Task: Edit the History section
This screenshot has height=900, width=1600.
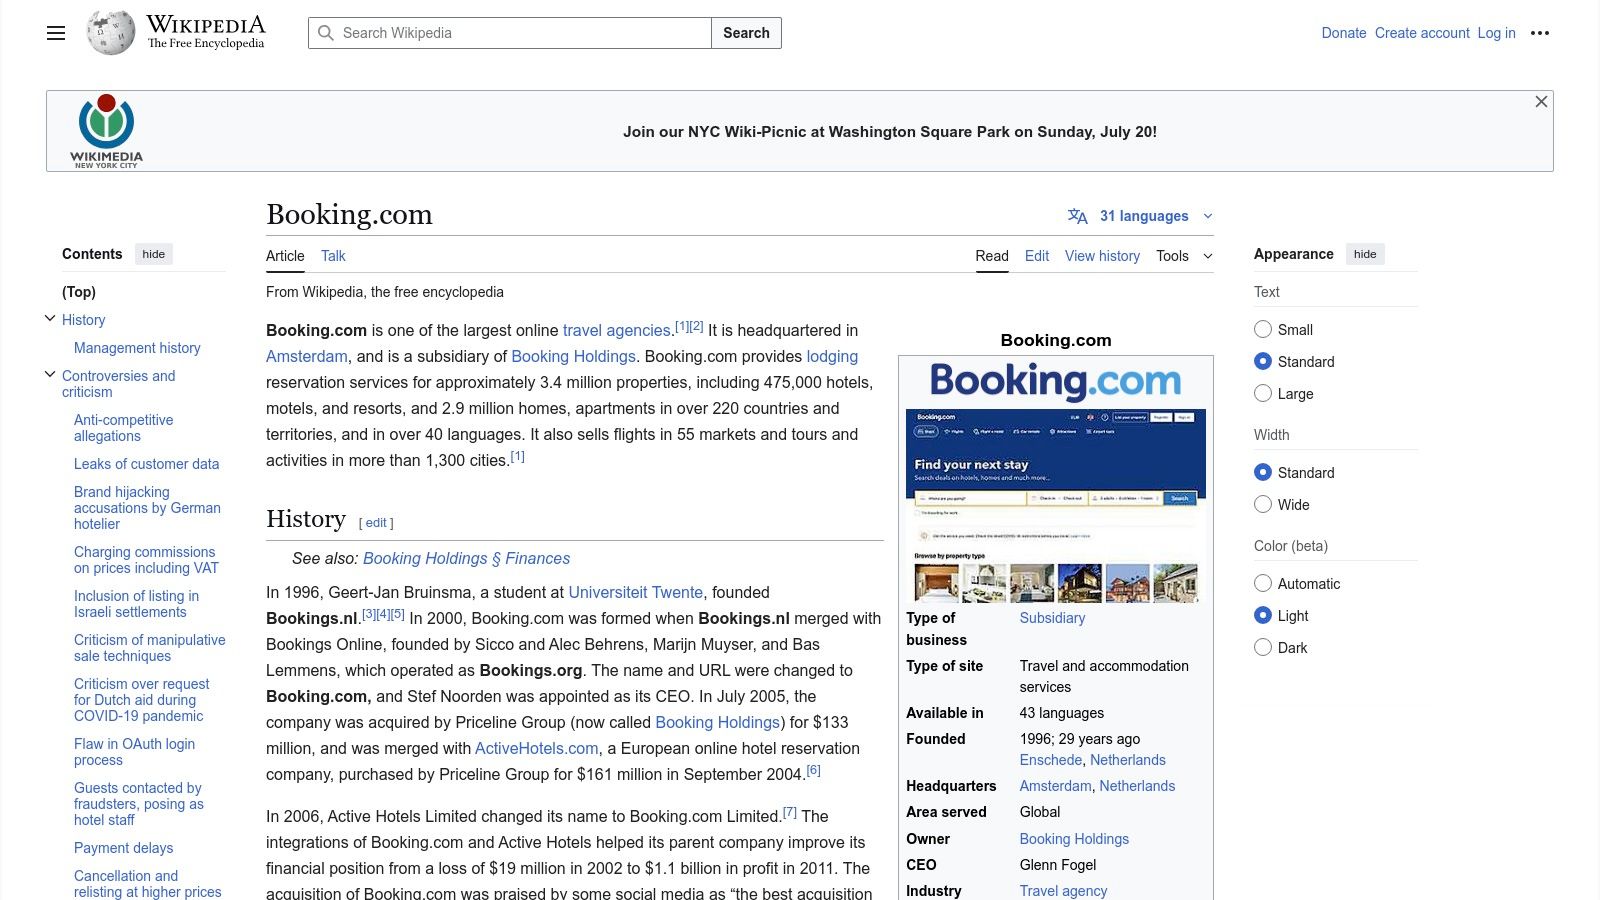Action: tap(376, 523)
